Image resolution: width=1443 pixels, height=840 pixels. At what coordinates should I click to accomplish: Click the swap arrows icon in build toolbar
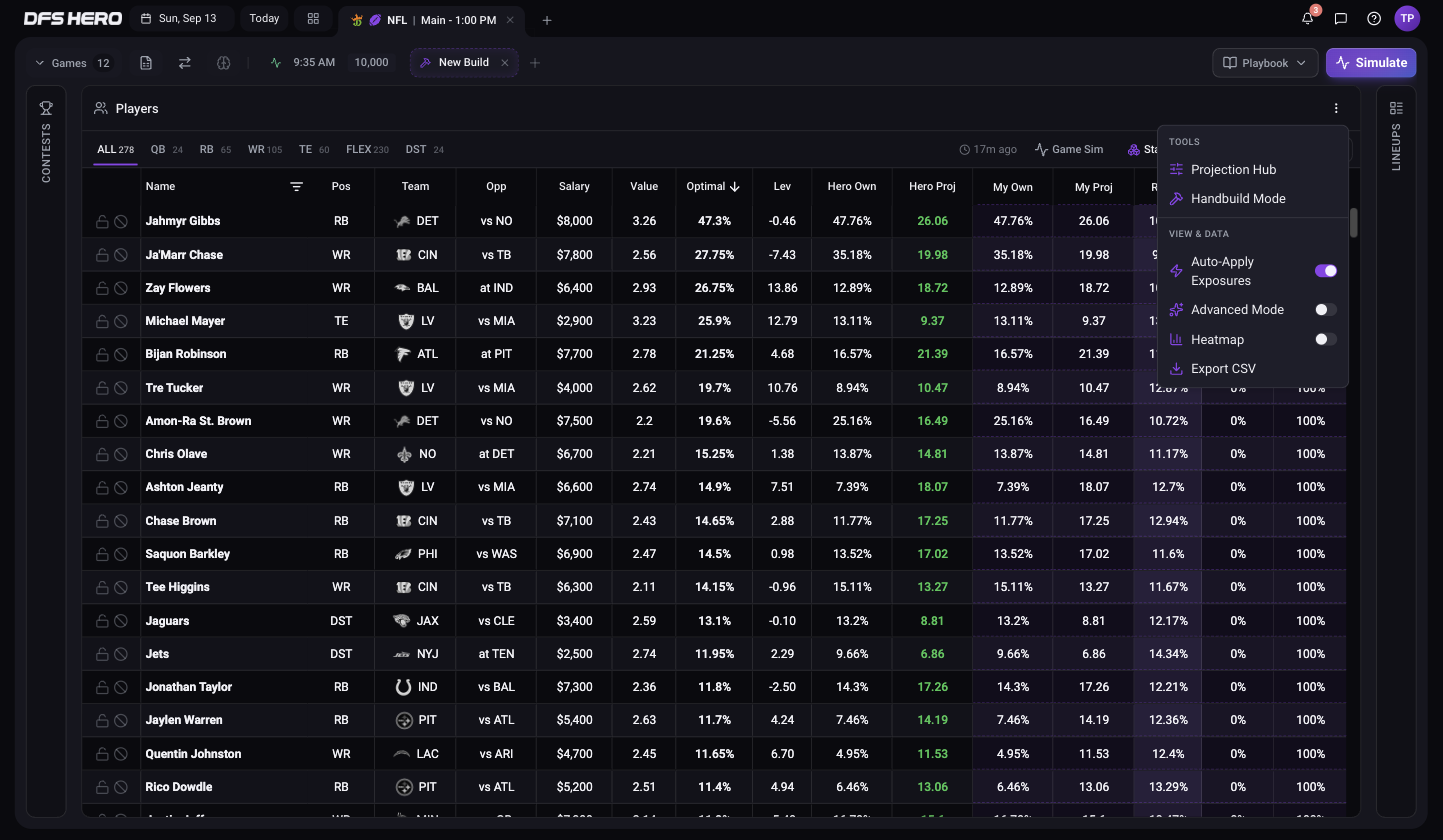click(185, 62)
